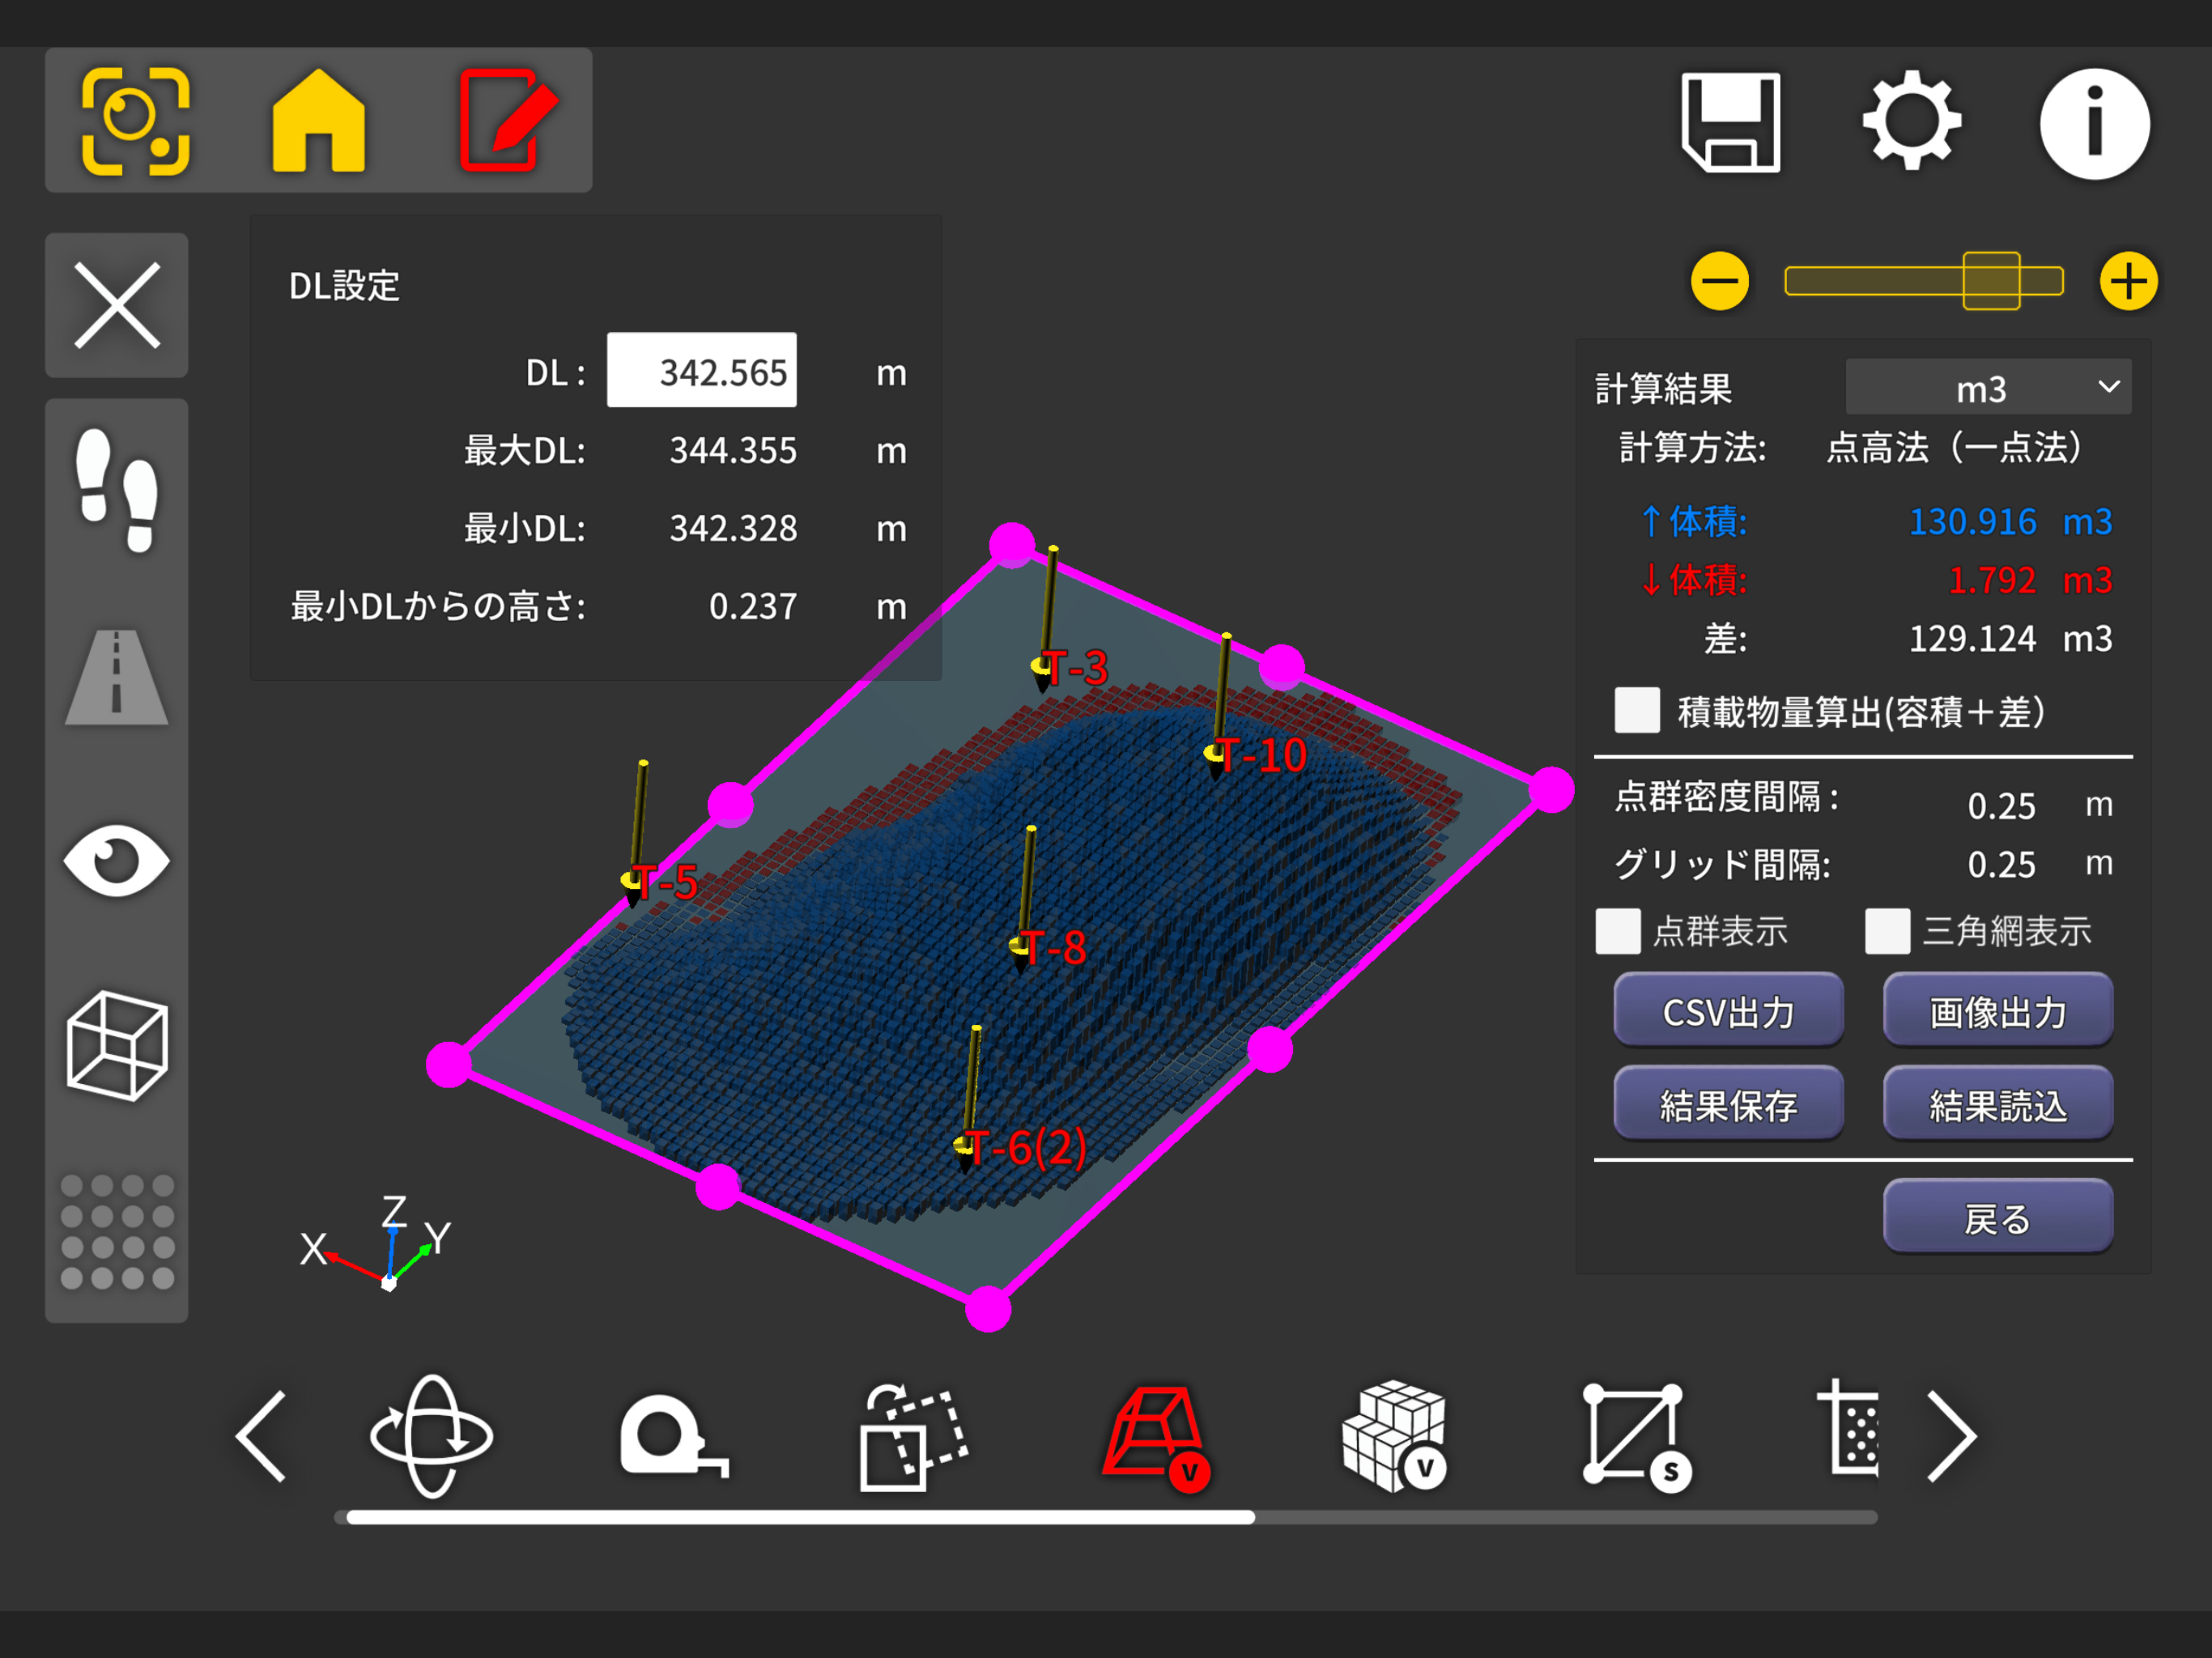This screenshot has height=1658, width=2212.
Task: Show the info icon
Action: [2094, 123]
